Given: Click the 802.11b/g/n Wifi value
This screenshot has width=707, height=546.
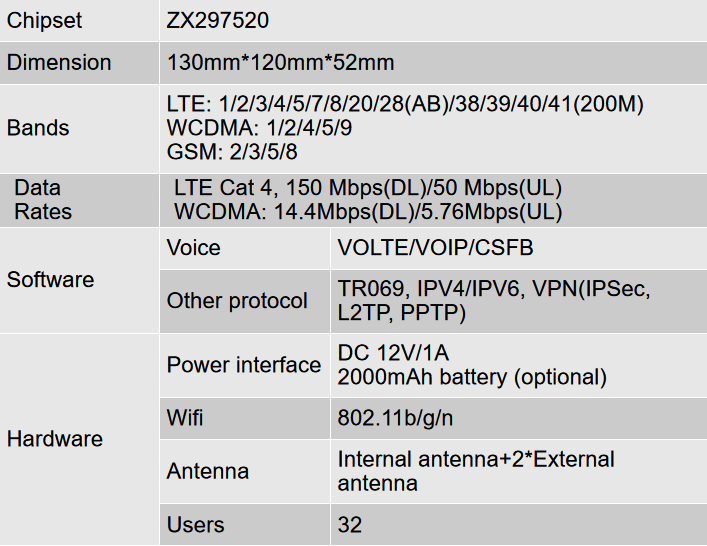Looking at the screenshot, I should 395,418.
